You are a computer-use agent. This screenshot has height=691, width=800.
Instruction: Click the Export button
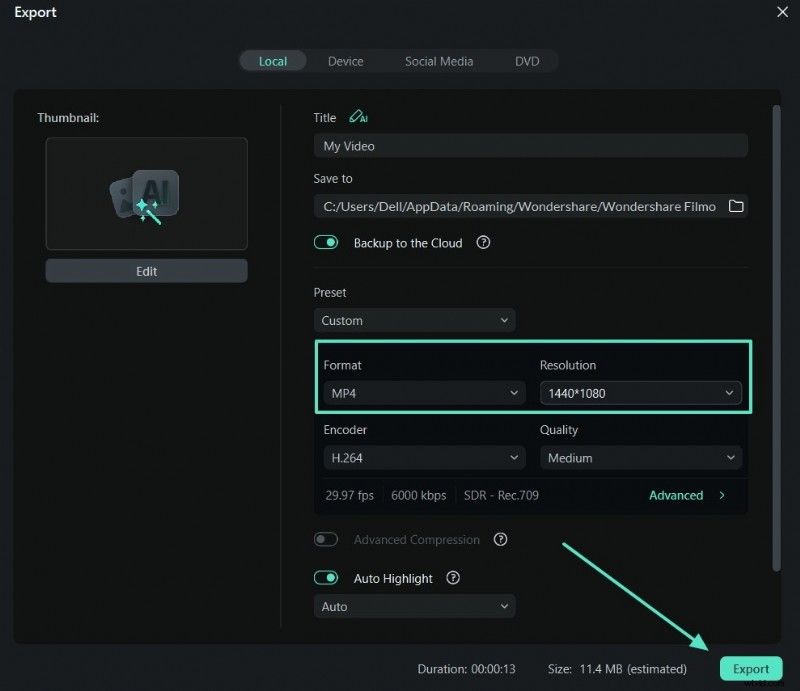click(x=751, y=668)
